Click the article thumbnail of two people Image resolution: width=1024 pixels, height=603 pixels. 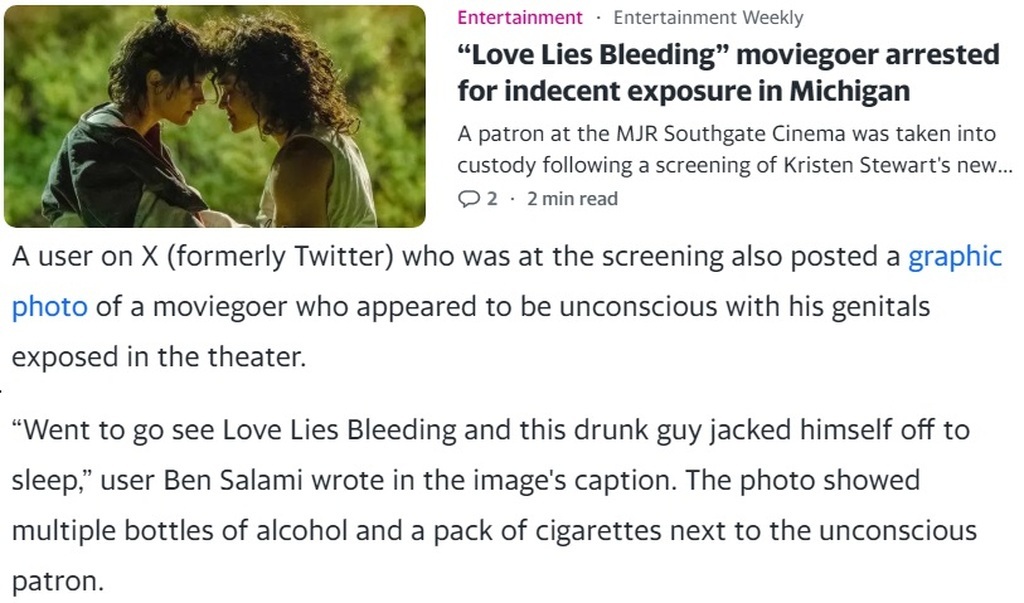tap(215, 116)
